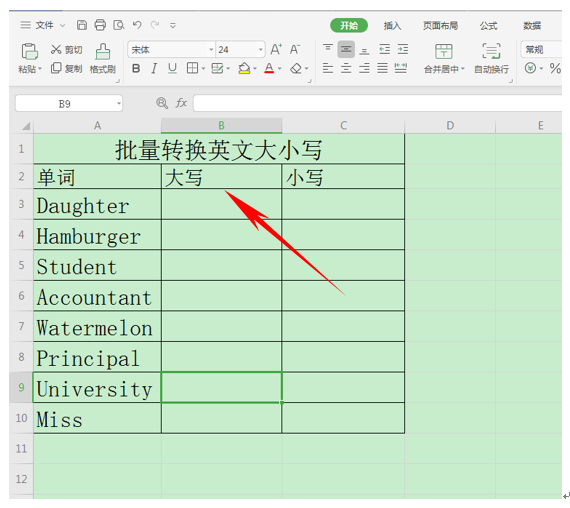Justify text alignment icon
Viewport: 570px width, 508px height.
coord(382,68)
